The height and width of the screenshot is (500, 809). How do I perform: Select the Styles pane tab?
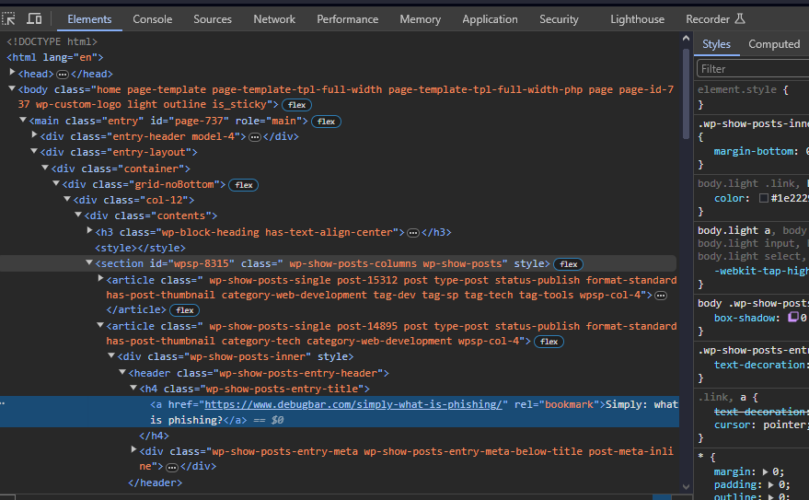coord(716,44)
